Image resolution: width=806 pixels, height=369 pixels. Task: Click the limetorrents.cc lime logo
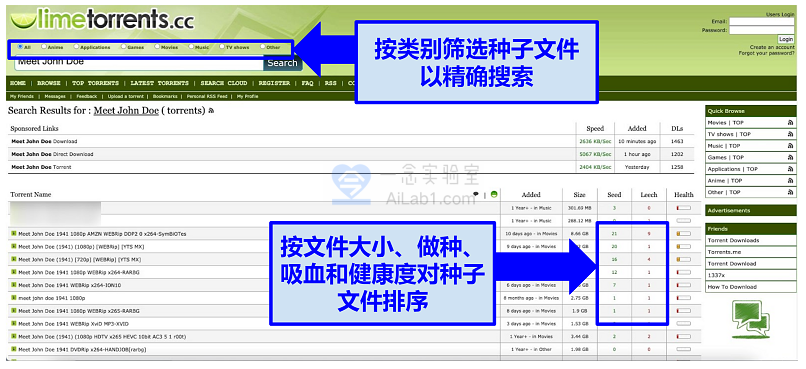pyautogui.click(x=102, y=20)
